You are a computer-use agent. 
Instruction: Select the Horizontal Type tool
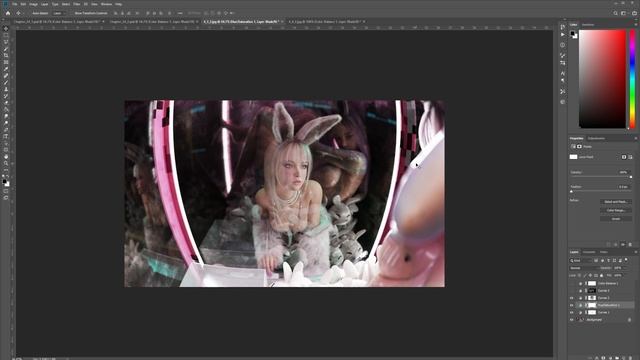pyautogui.click(x=6, y=136)
